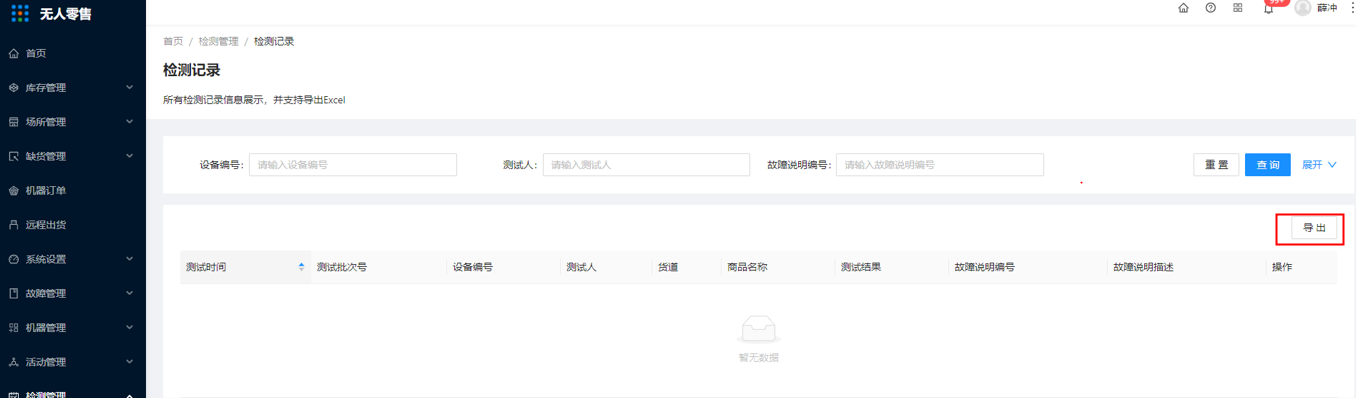1356x398 pixels.
Task: Expand the 故障管理 submenu arrow
Action: 129,293
